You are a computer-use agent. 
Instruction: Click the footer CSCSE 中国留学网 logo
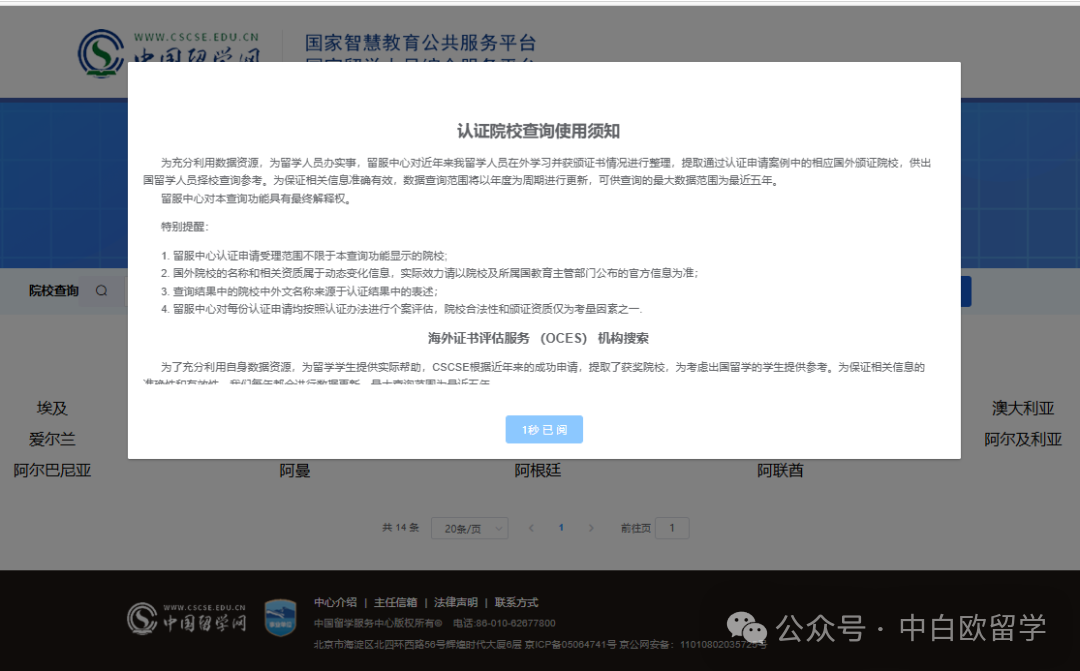tap(187, 618)
